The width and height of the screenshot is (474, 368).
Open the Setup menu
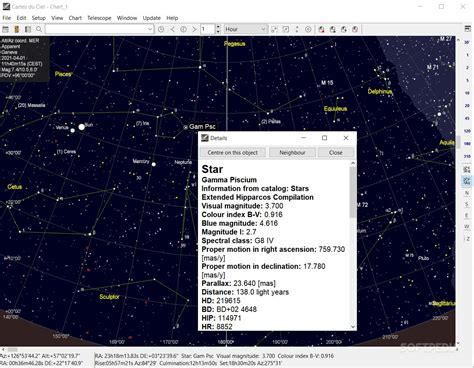click(x=39, y=18)
